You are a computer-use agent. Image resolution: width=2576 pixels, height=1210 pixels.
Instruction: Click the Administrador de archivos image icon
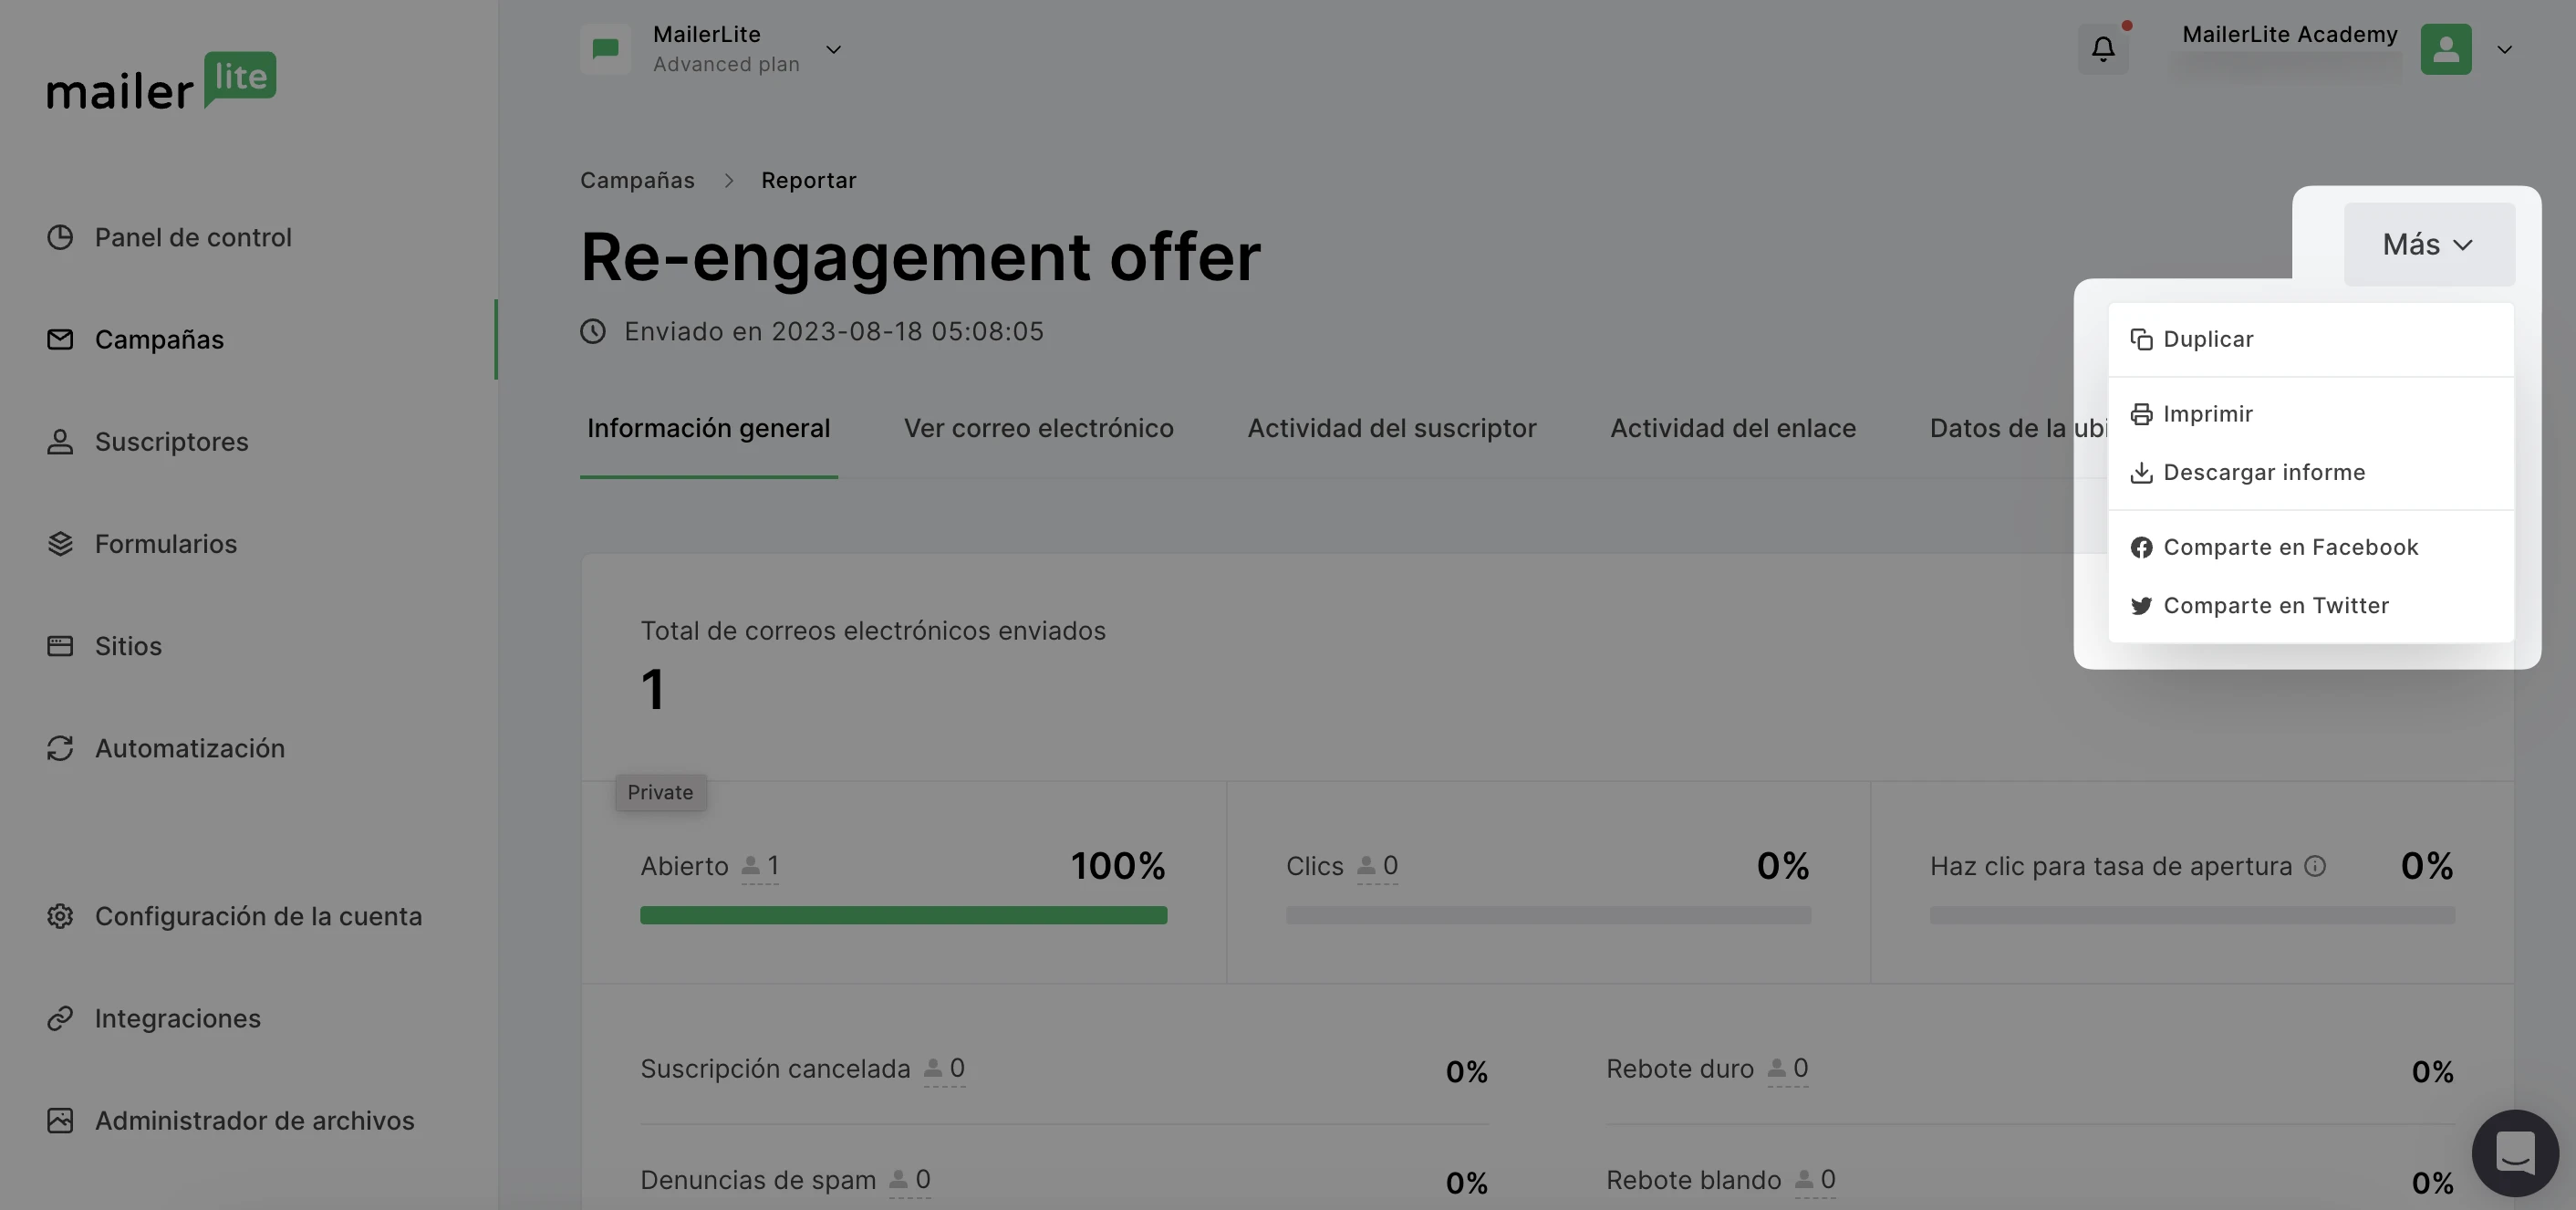[x=60, y=1120]
